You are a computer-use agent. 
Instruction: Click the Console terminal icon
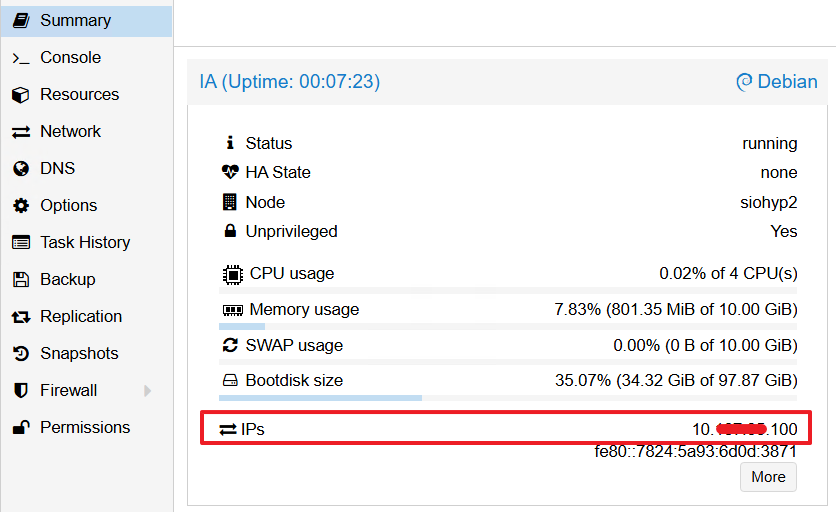[21, 58]
